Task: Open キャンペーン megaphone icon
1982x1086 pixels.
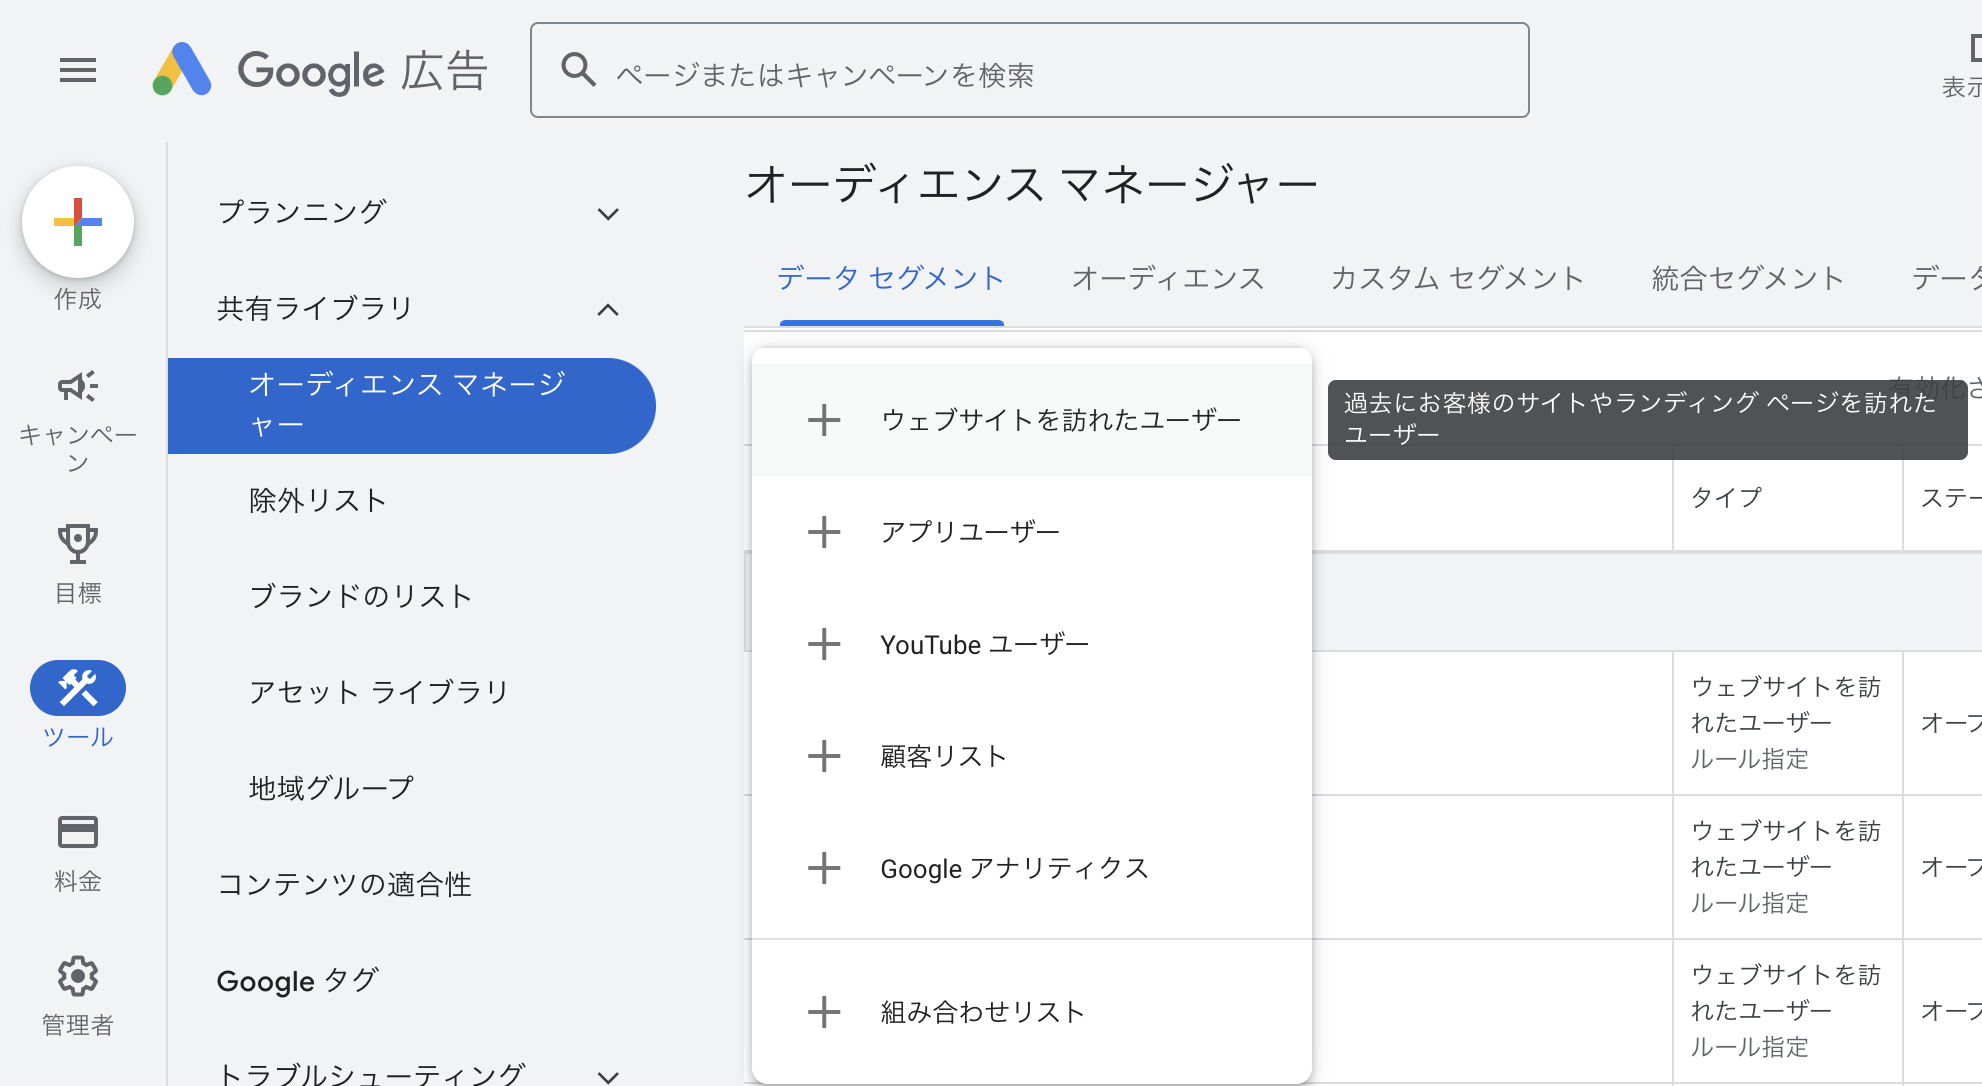Action: pos(78,386)
